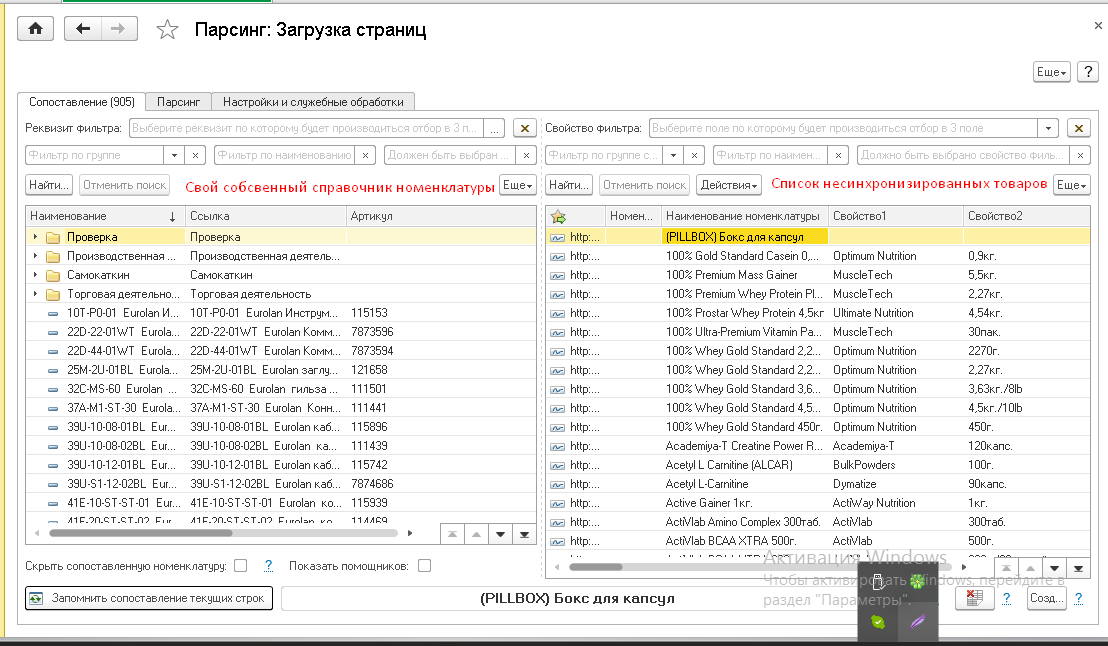
Task: Add page to favorites with star icon
Action: coord(167,30)
